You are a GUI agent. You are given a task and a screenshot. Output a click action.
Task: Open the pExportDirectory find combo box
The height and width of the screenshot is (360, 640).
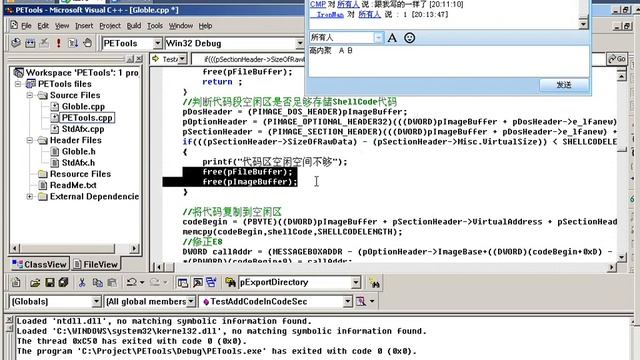coord(356,282)
